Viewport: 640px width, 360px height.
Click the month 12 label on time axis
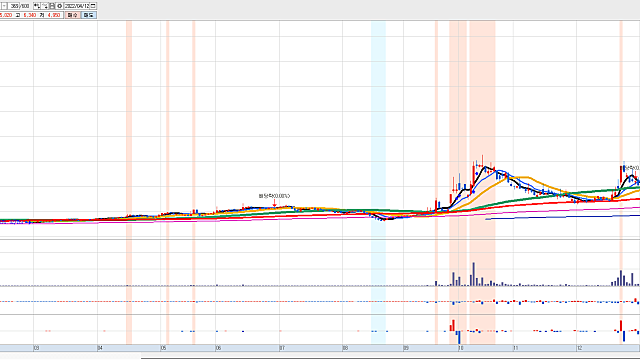tap(579, 348)
